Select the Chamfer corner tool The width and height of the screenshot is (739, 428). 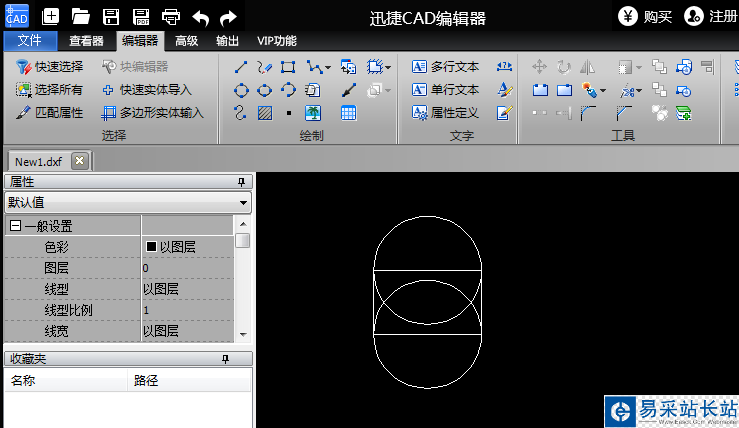[x=624, y=113]
